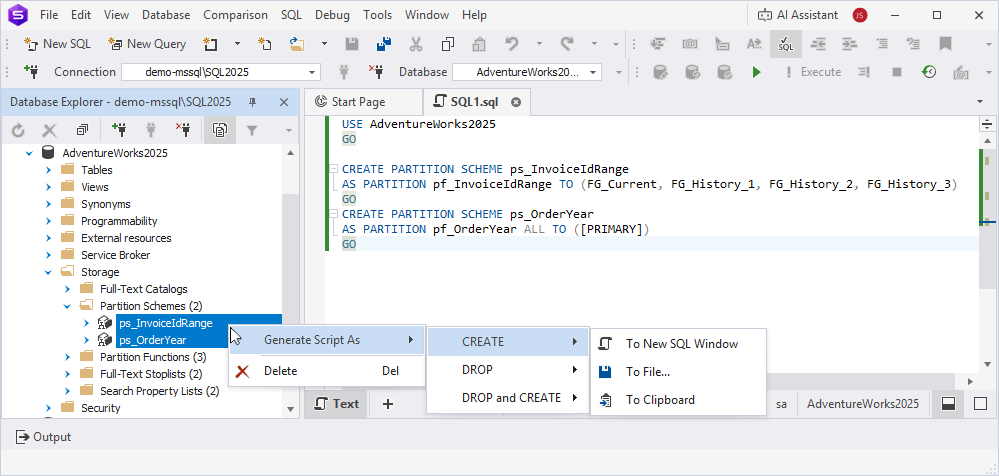Click the Execute button

point(814,72)
